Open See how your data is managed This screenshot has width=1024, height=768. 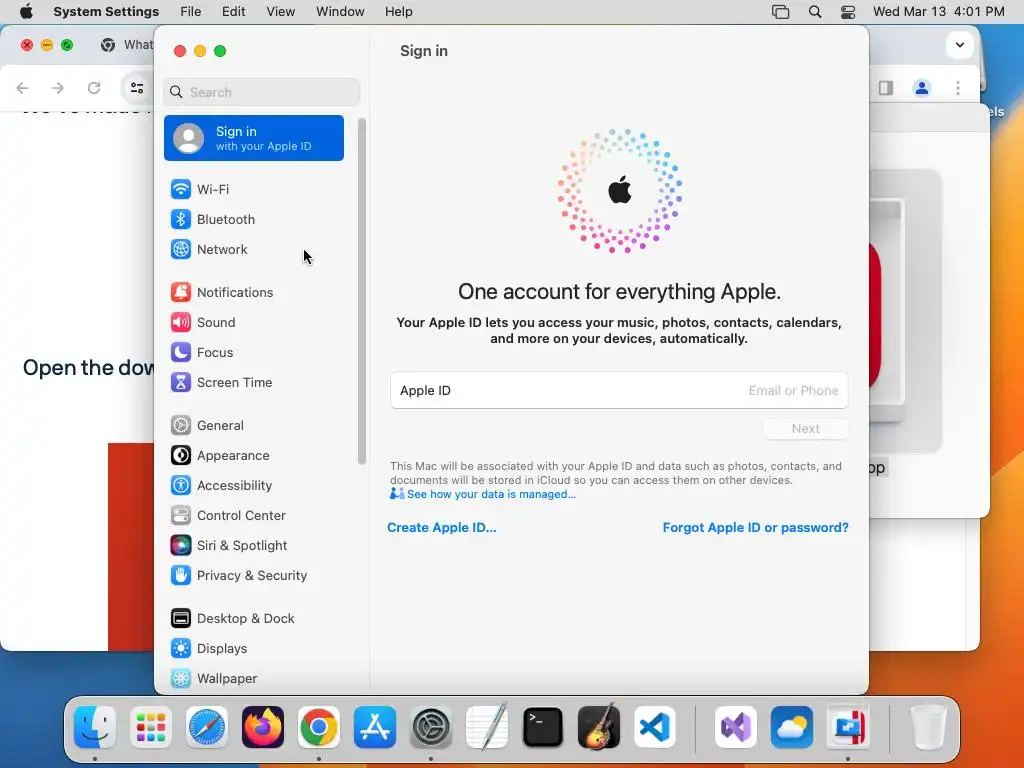pyautogui.click(x=490, y=494)
